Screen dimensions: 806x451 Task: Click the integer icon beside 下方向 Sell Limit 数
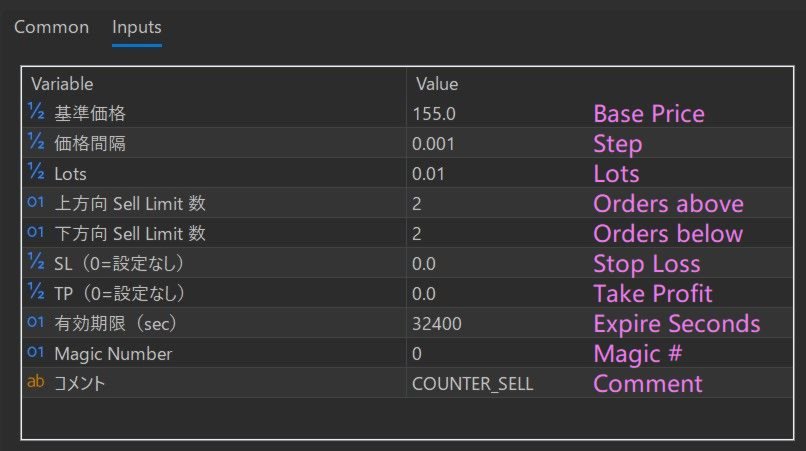click(37, 233)
